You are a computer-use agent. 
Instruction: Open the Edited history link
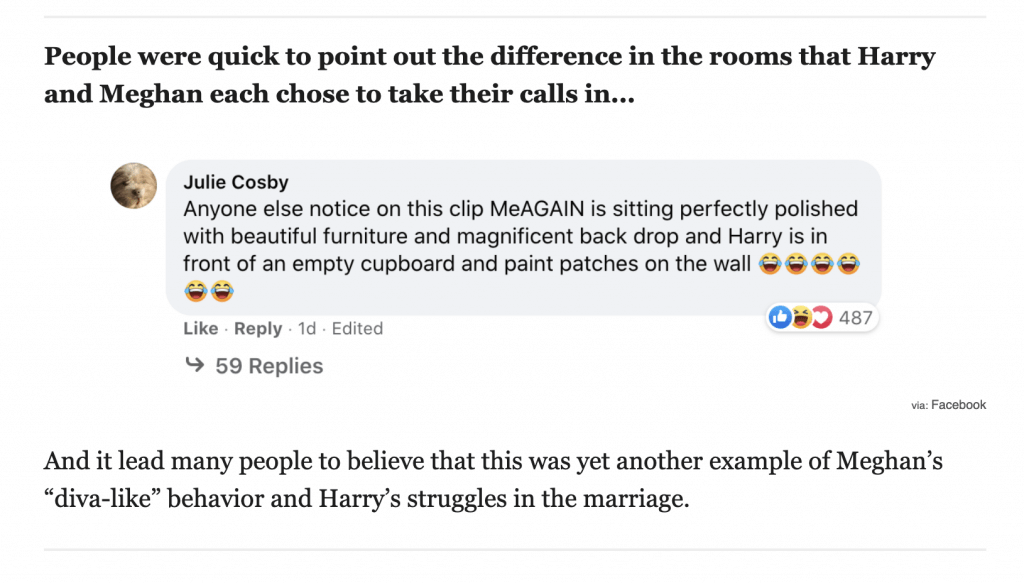coord(357,328)
